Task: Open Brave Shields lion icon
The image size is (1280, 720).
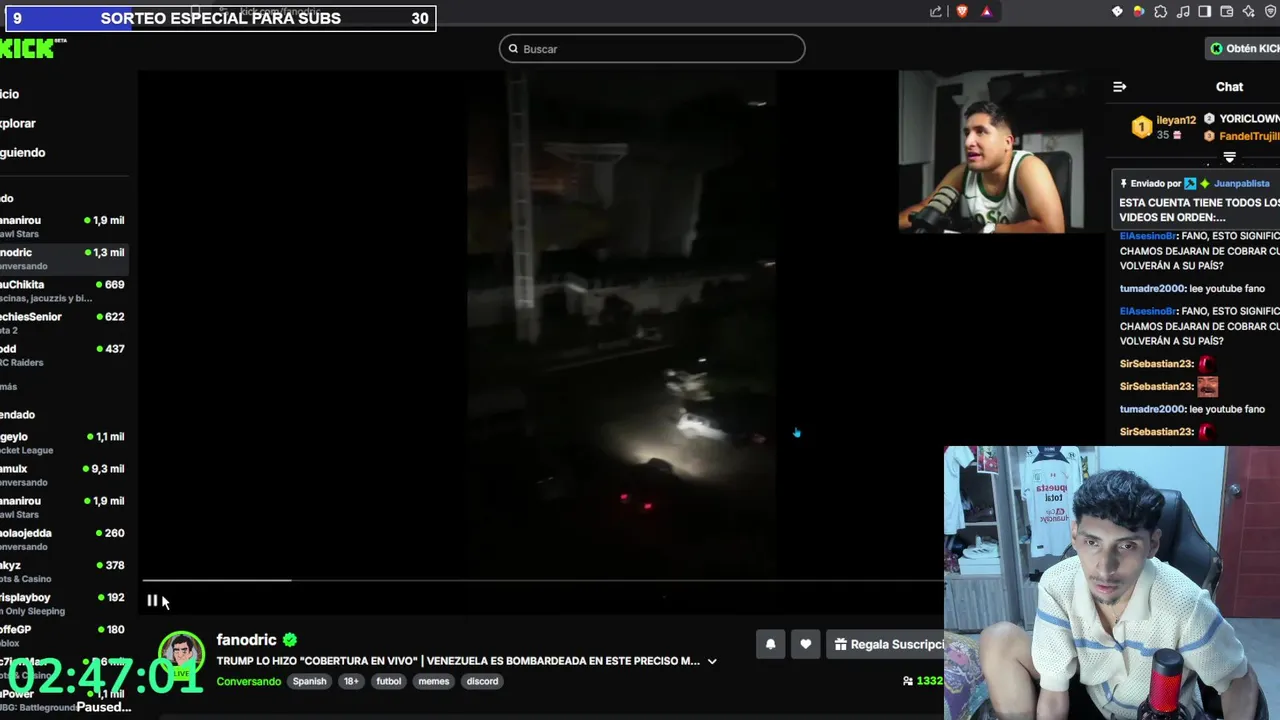Action: [962, 12]
